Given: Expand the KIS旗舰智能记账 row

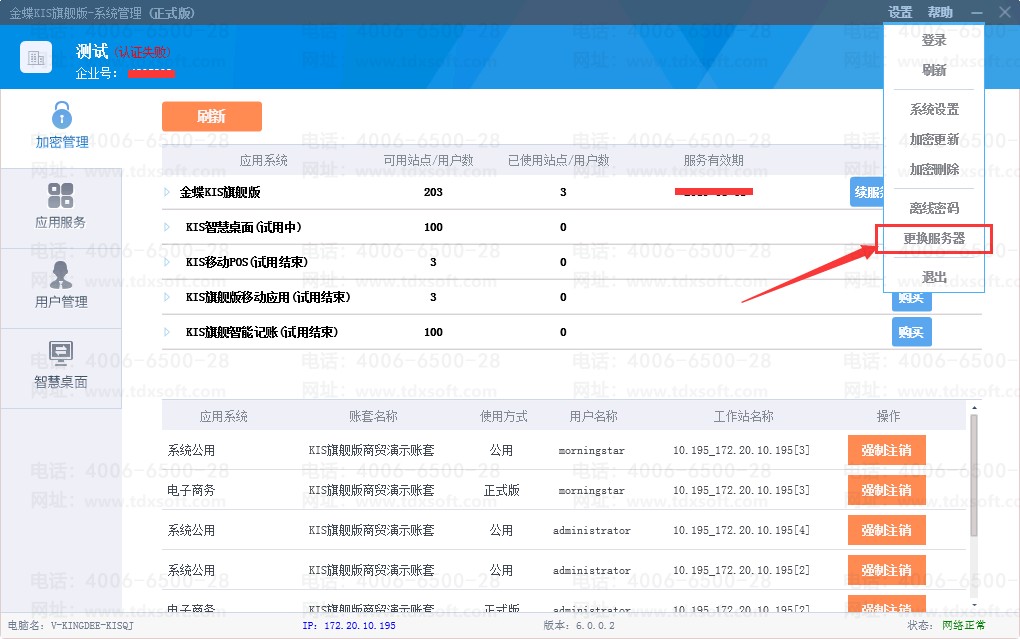Looking at the screenshot, I should (167, 332).
